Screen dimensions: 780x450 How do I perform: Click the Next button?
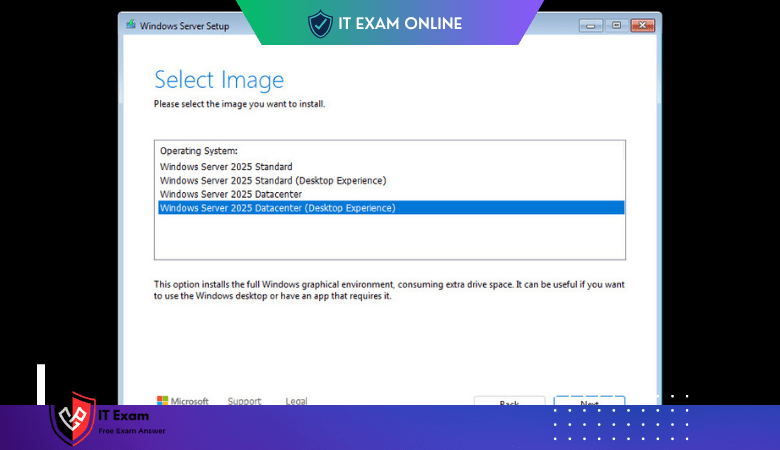coord(589,401)
